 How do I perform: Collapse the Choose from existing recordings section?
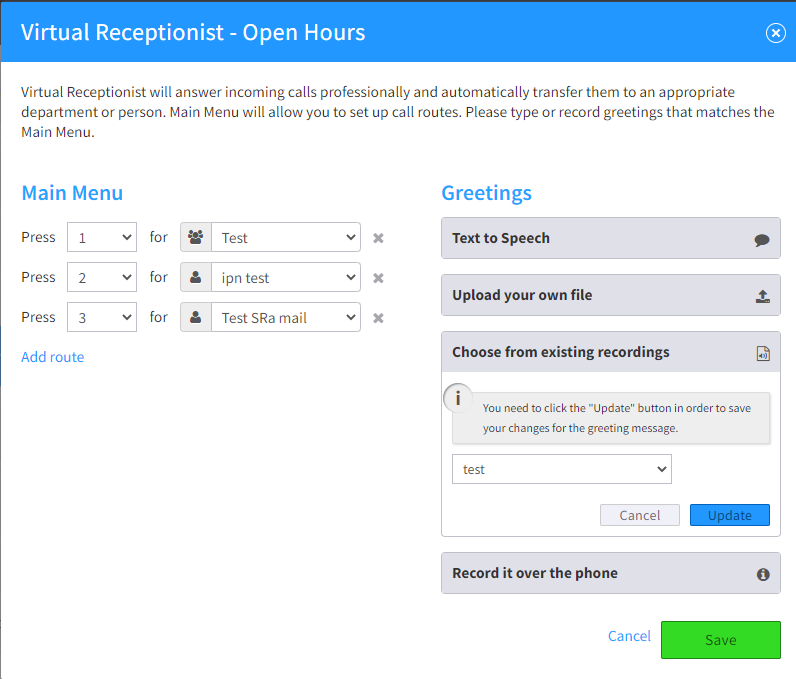point(611,352)
